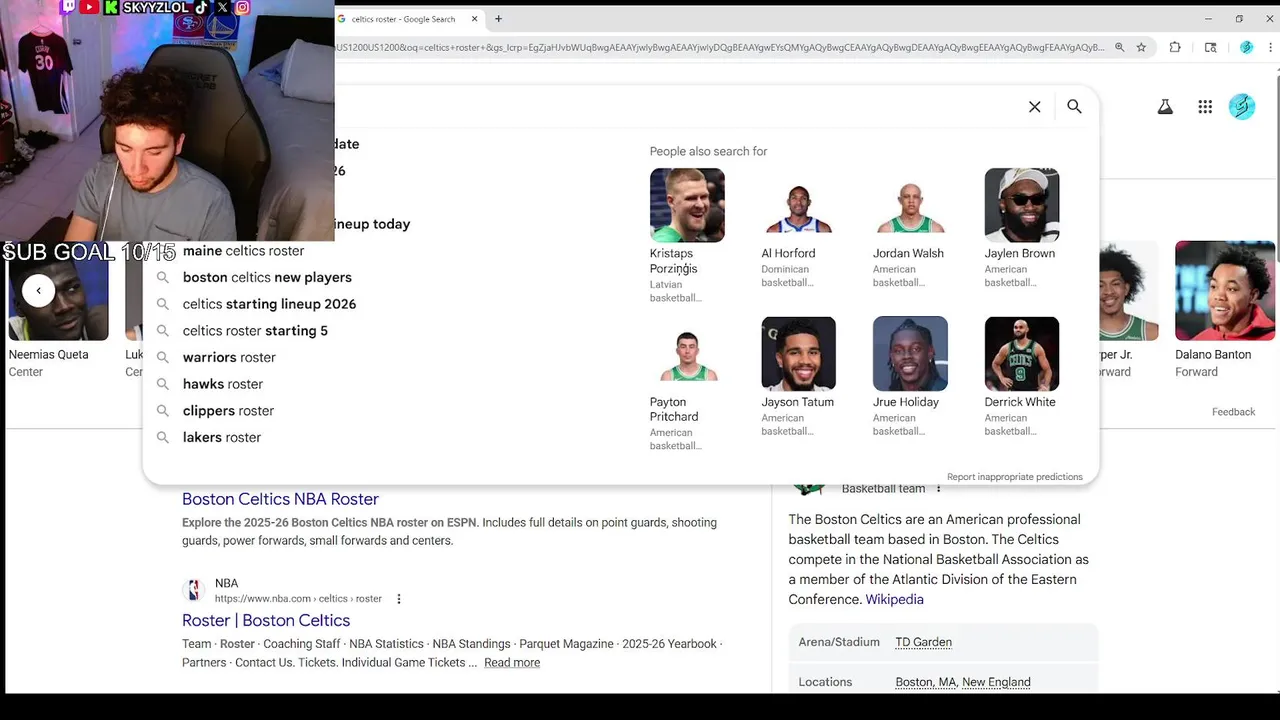Bookmark this page with the star icon
Screen dimensions: 1280x720
point(1141,47)
